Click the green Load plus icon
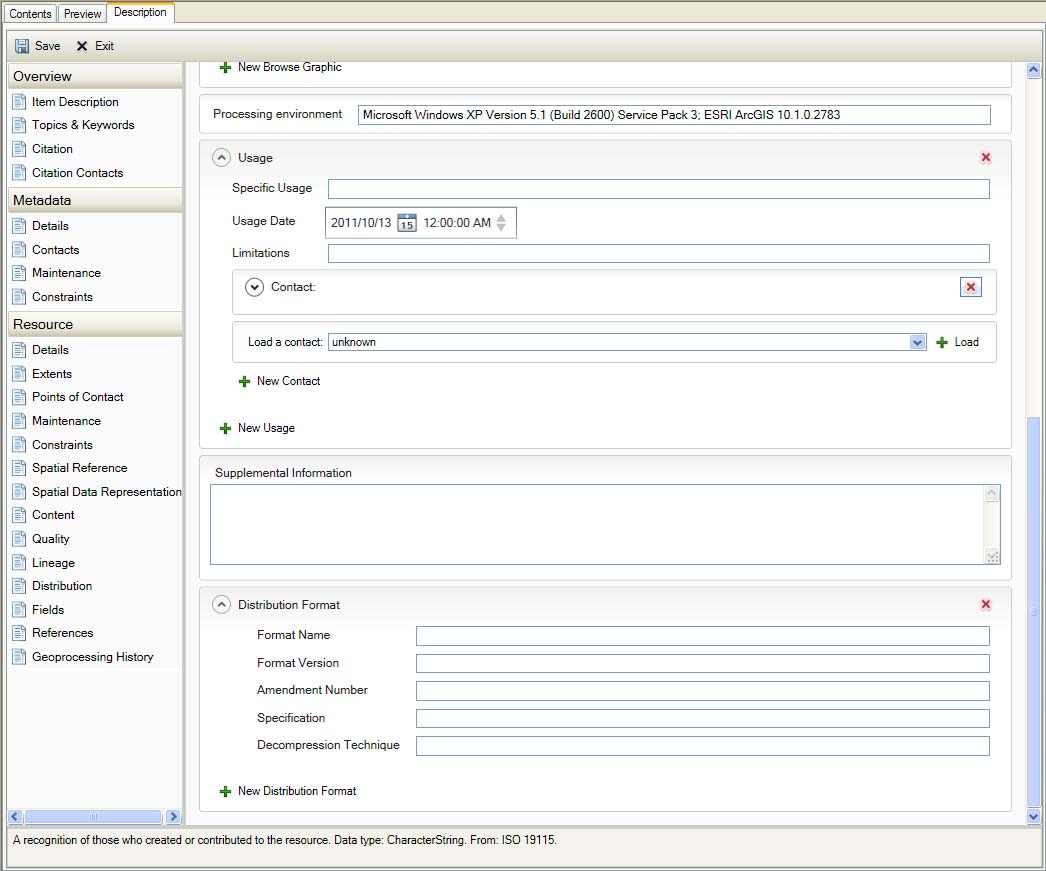The image size is (1046, 871). (941, 342)
